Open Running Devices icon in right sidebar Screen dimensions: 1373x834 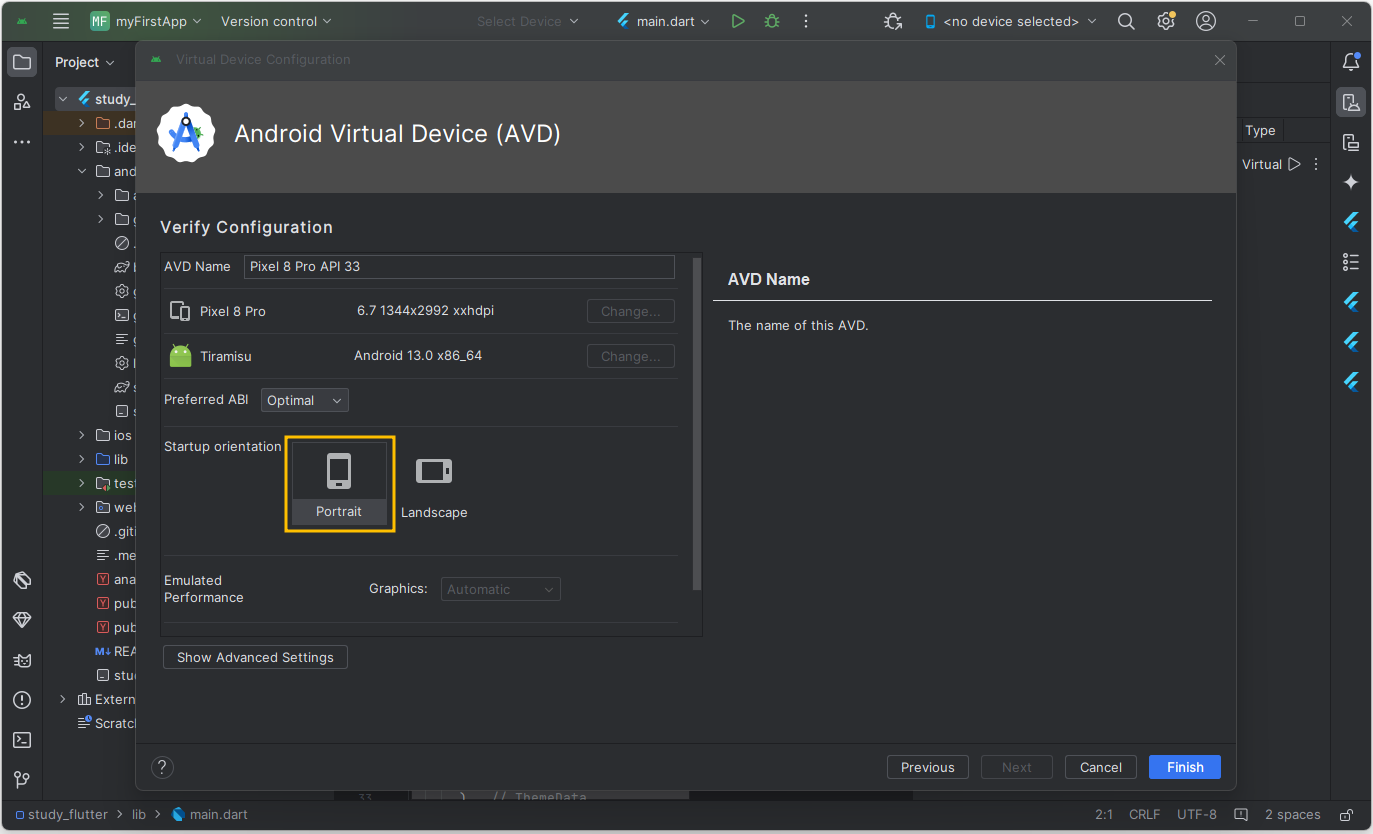tap(1351, 142)
